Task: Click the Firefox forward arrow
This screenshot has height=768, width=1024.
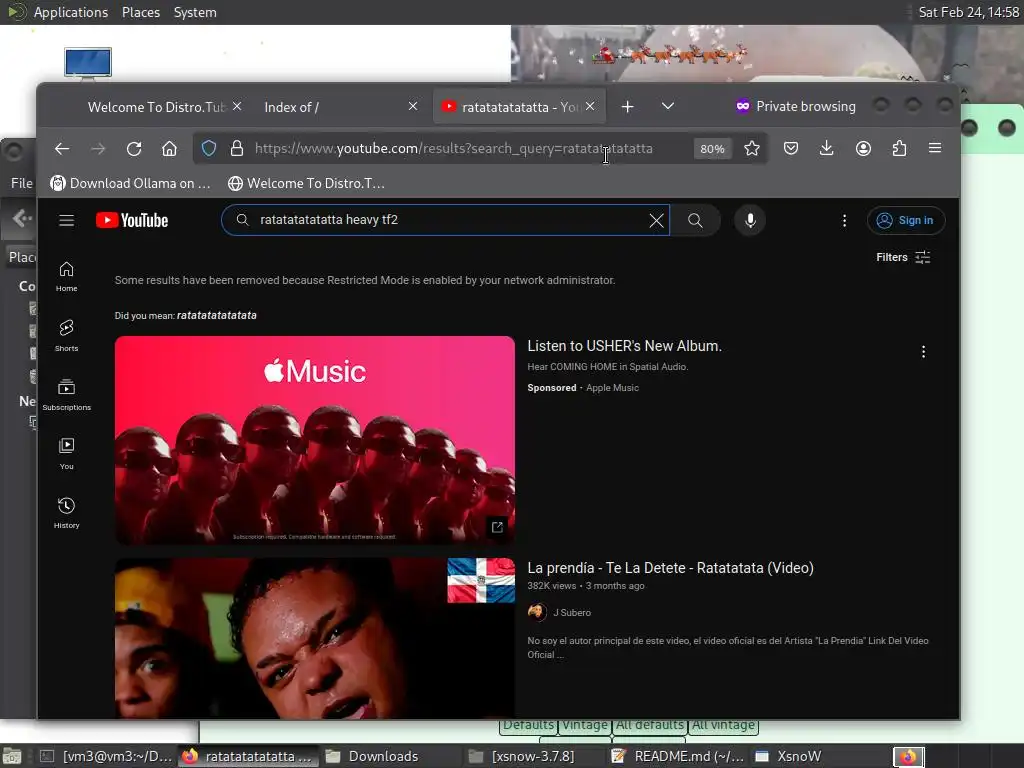Action: (x=98, y=149)
